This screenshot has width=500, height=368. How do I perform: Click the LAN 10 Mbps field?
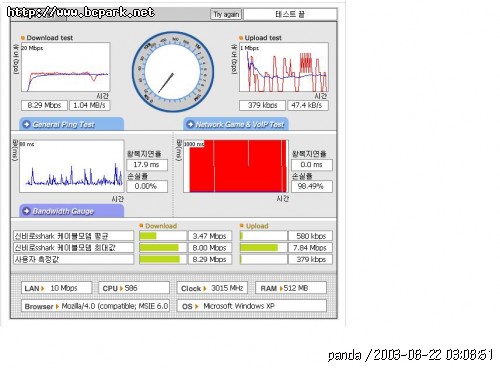[57, 288]
